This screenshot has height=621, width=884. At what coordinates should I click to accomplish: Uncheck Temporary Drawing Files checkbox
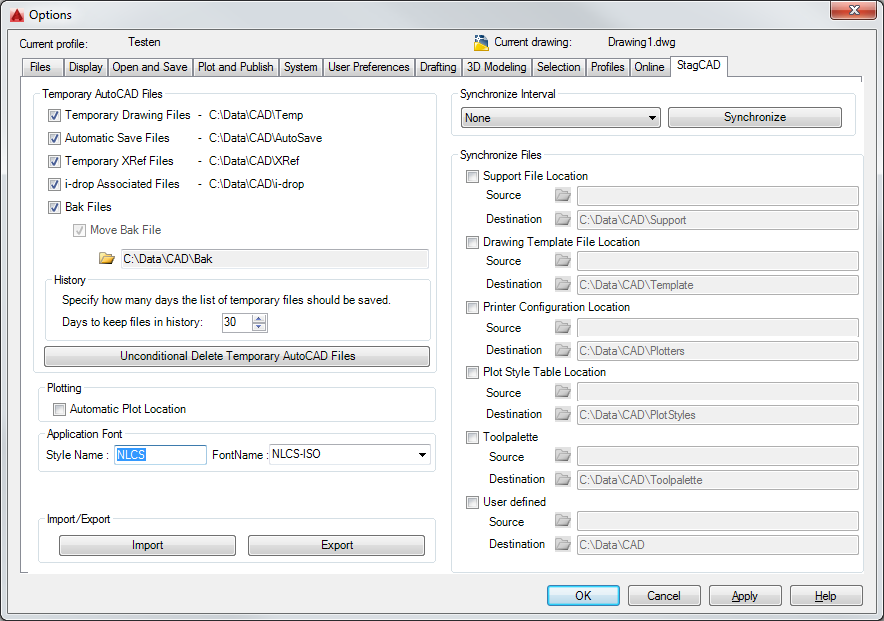[55, 115]
